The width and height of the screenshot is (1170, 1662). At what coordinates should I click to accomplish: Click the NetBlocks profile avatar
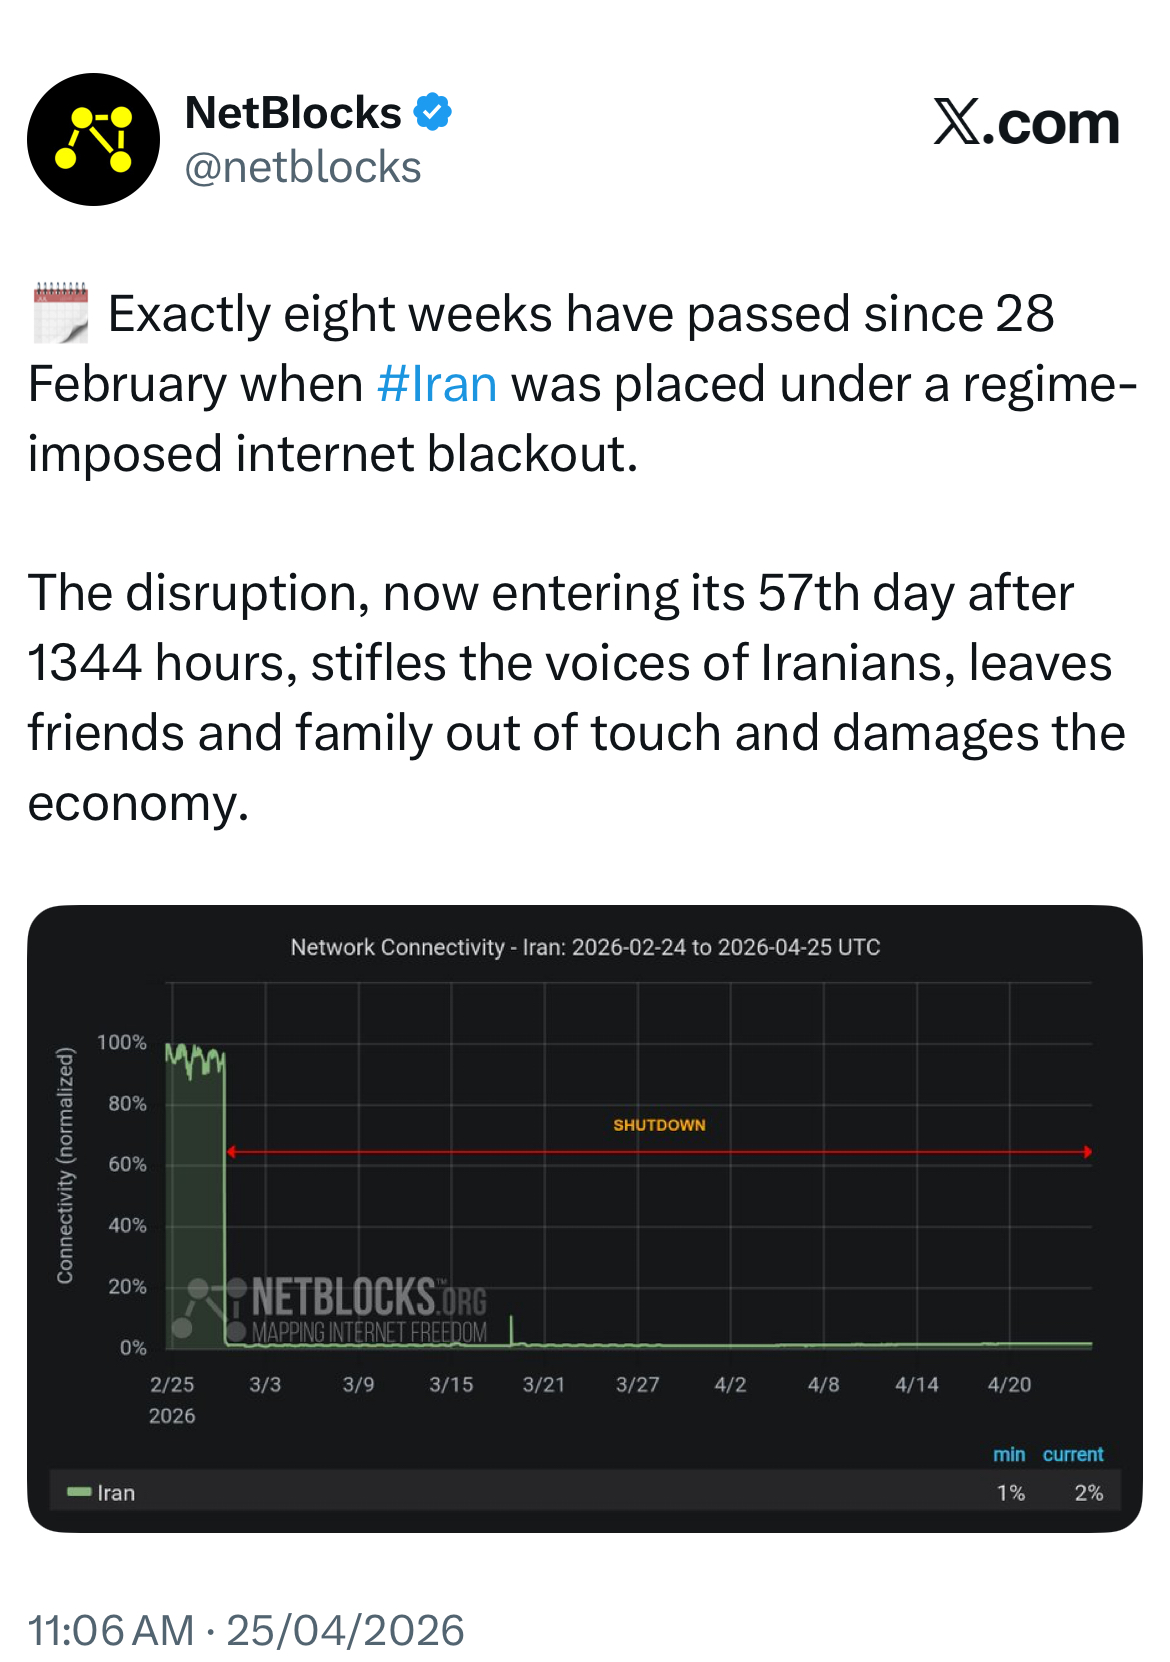[93, 139]
